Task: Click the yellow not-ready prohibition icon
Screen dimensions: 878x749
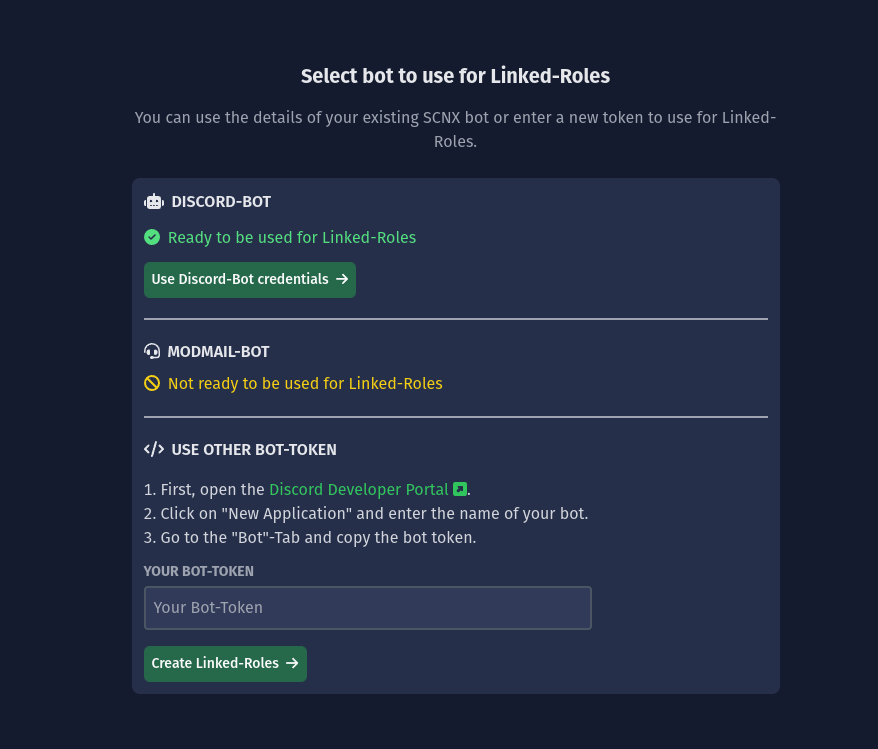Action: [152, 383]
